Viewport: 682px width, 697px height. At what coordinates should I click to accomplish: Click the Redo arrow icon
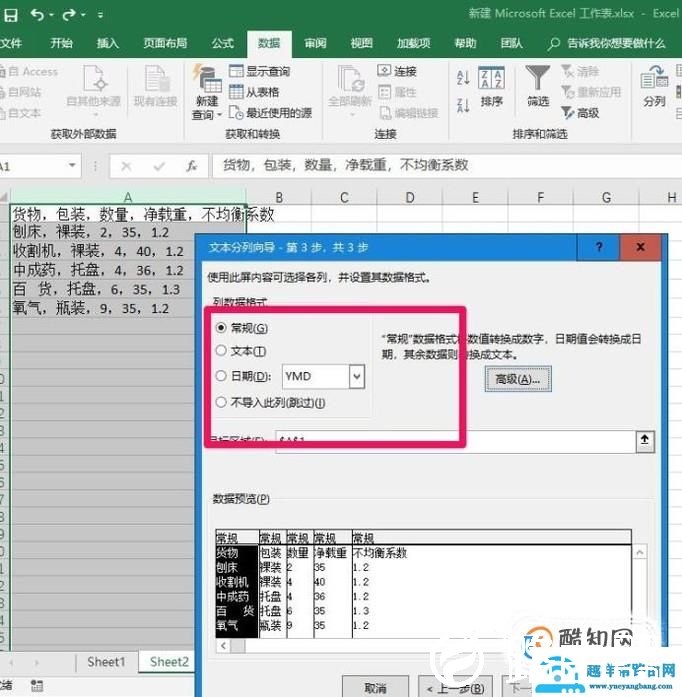69,15
